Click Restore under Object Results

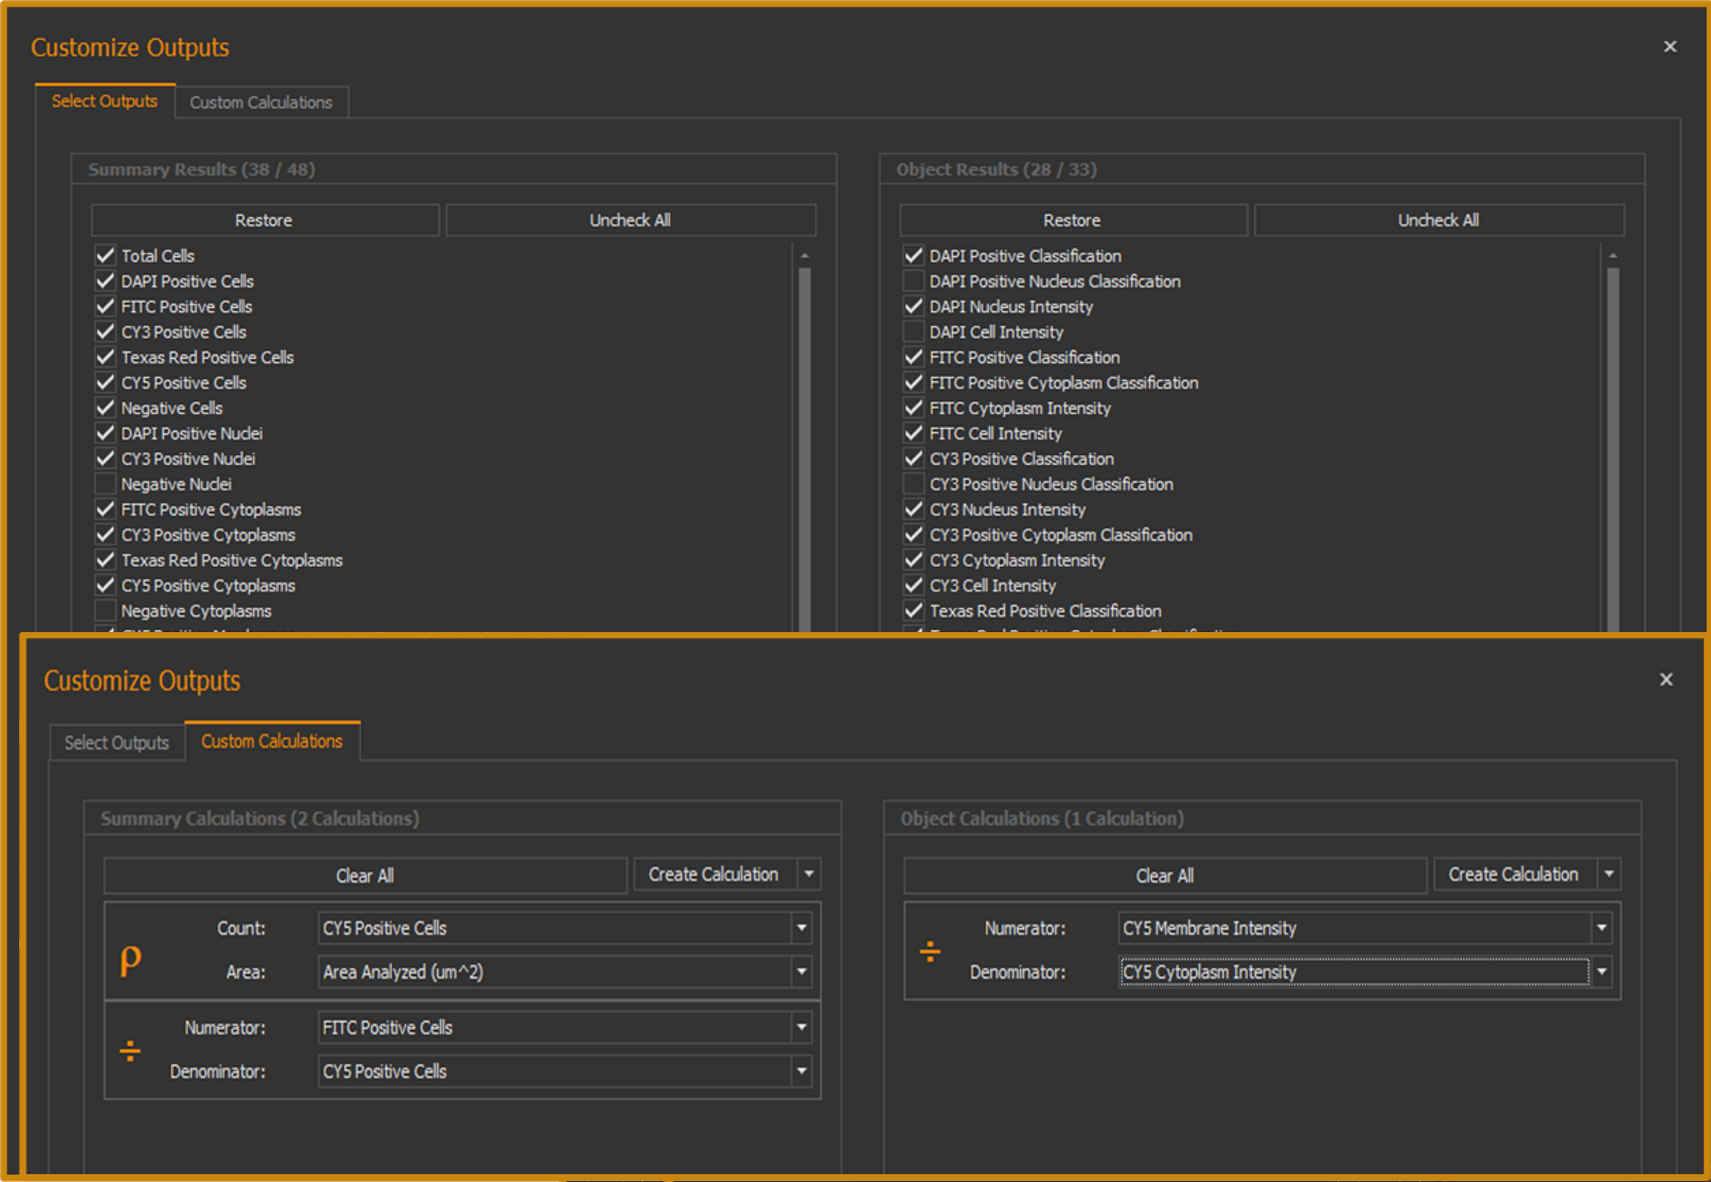1072,220
